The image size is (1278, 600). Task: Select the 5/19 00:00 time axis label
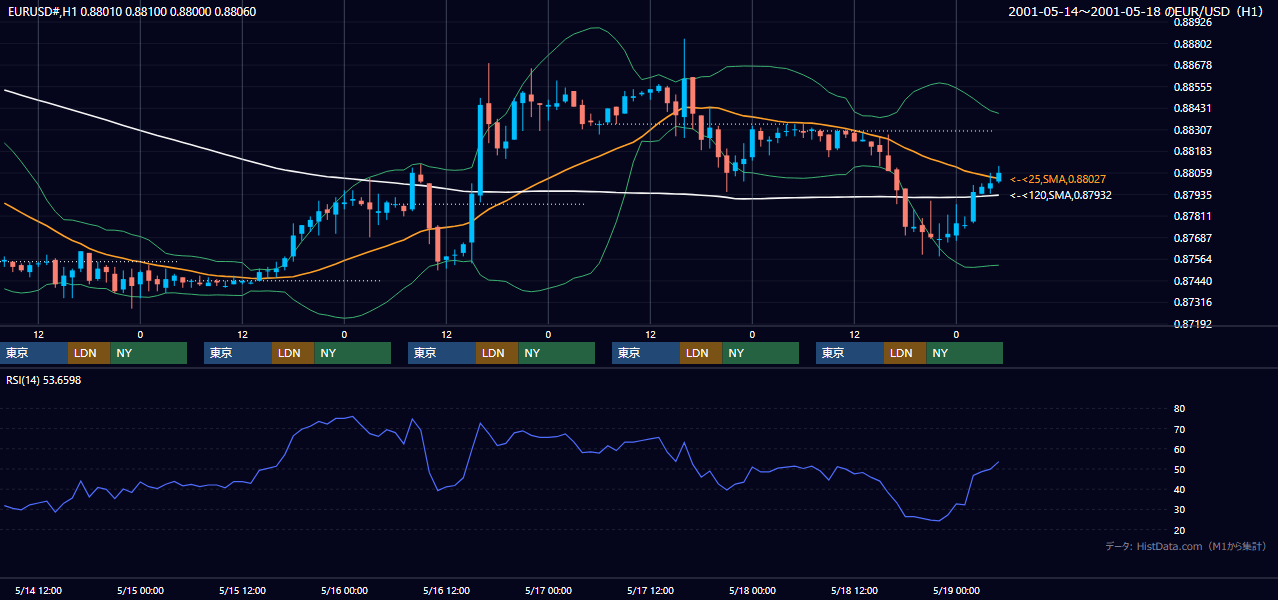(x=956, y=590)
